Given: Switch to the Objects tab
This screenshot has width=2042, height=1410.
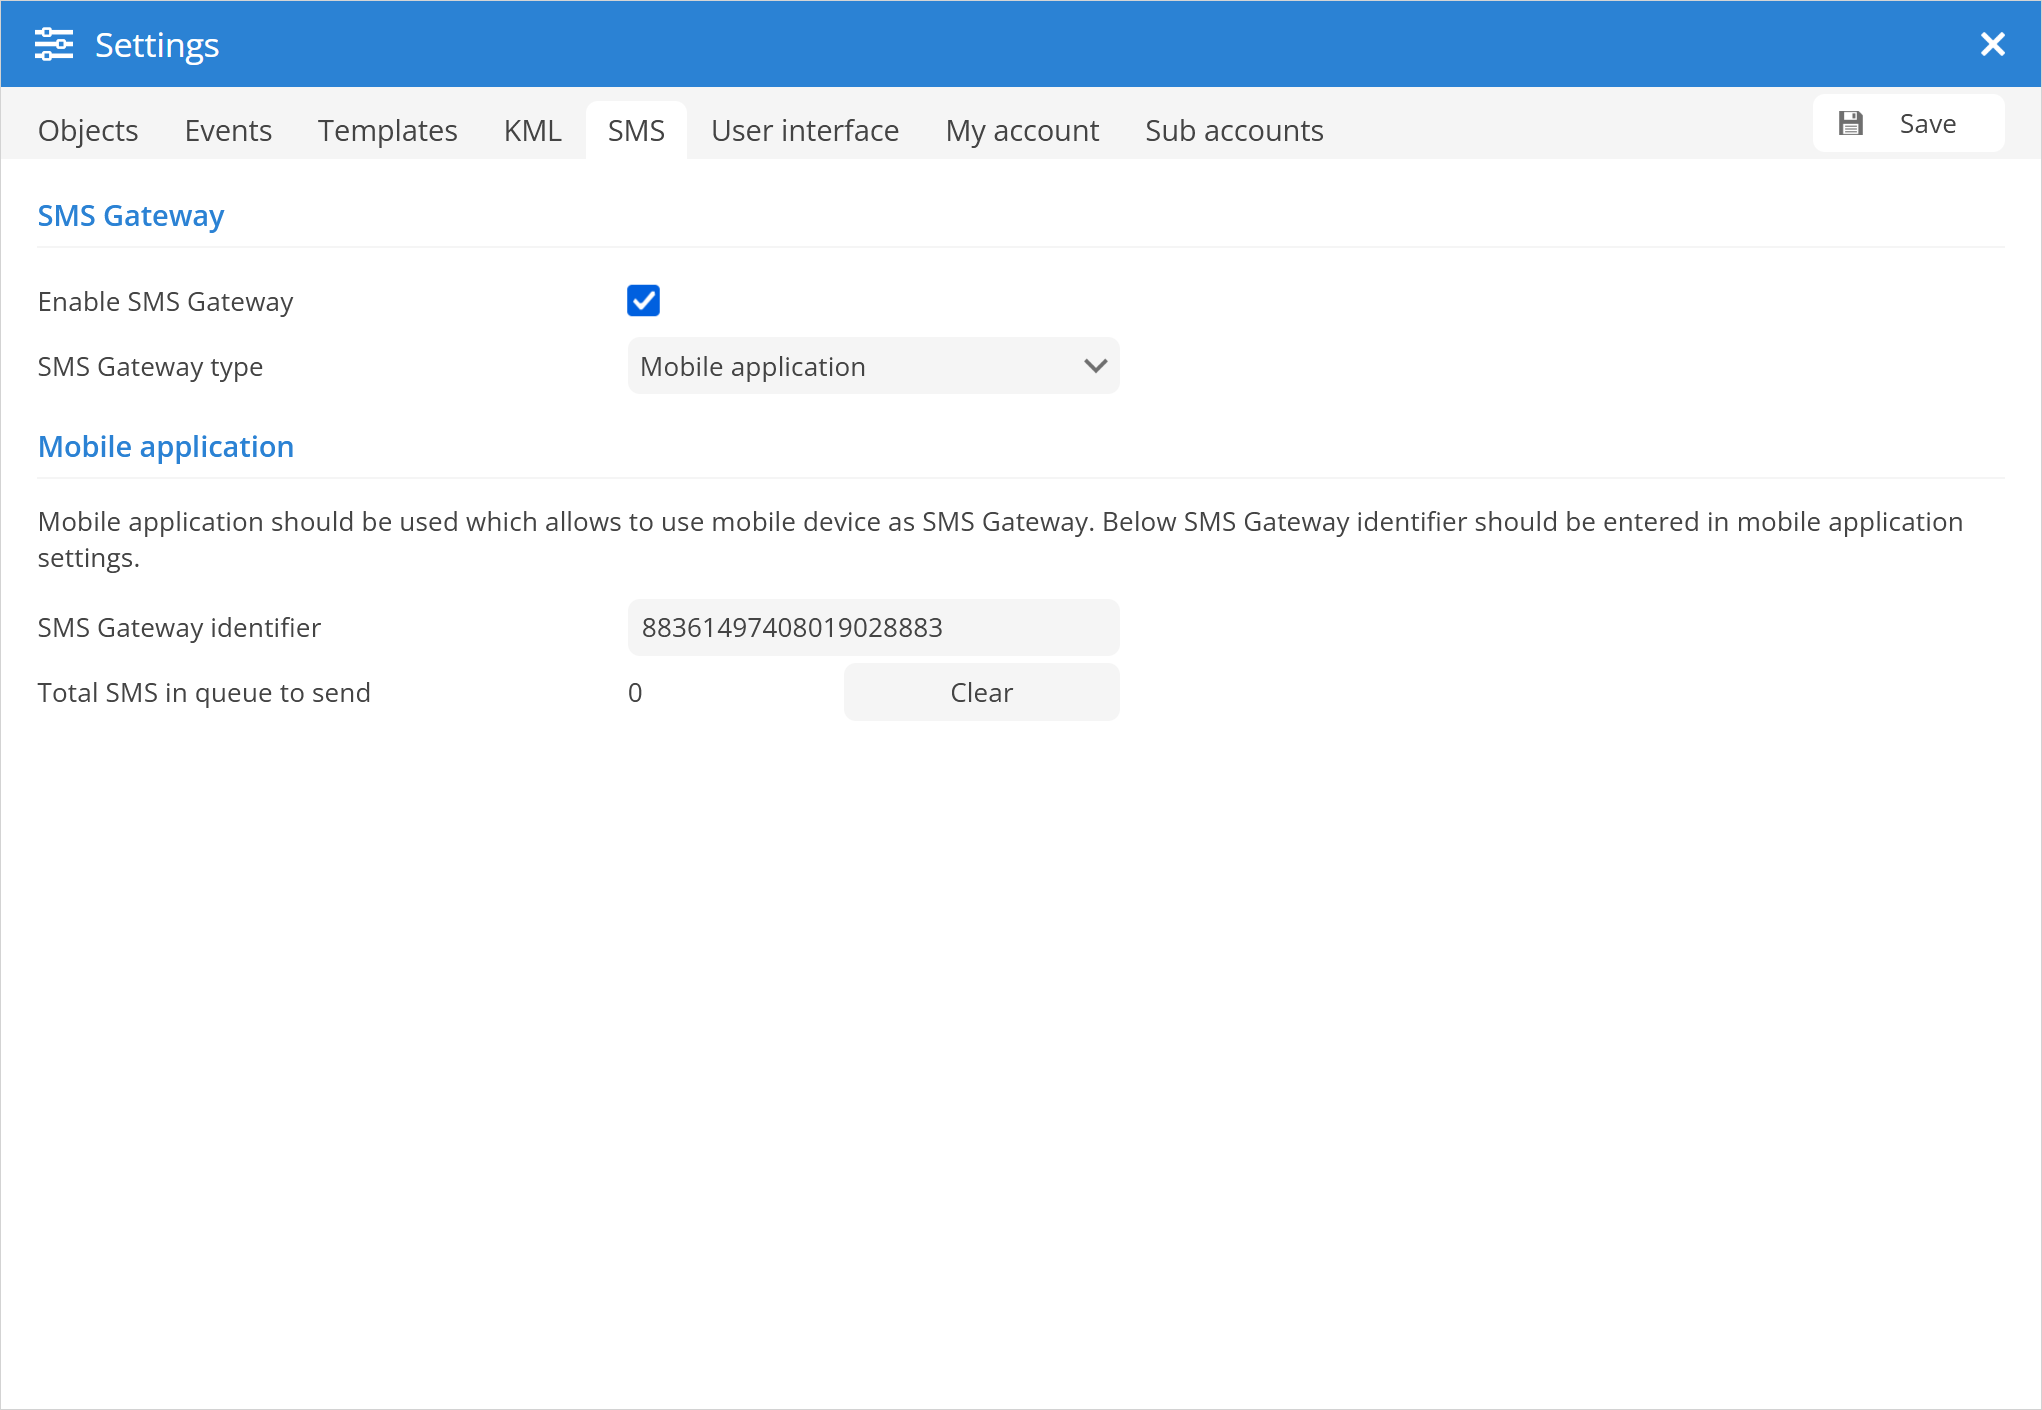Looking at the screenshot, I should point(88,131).
